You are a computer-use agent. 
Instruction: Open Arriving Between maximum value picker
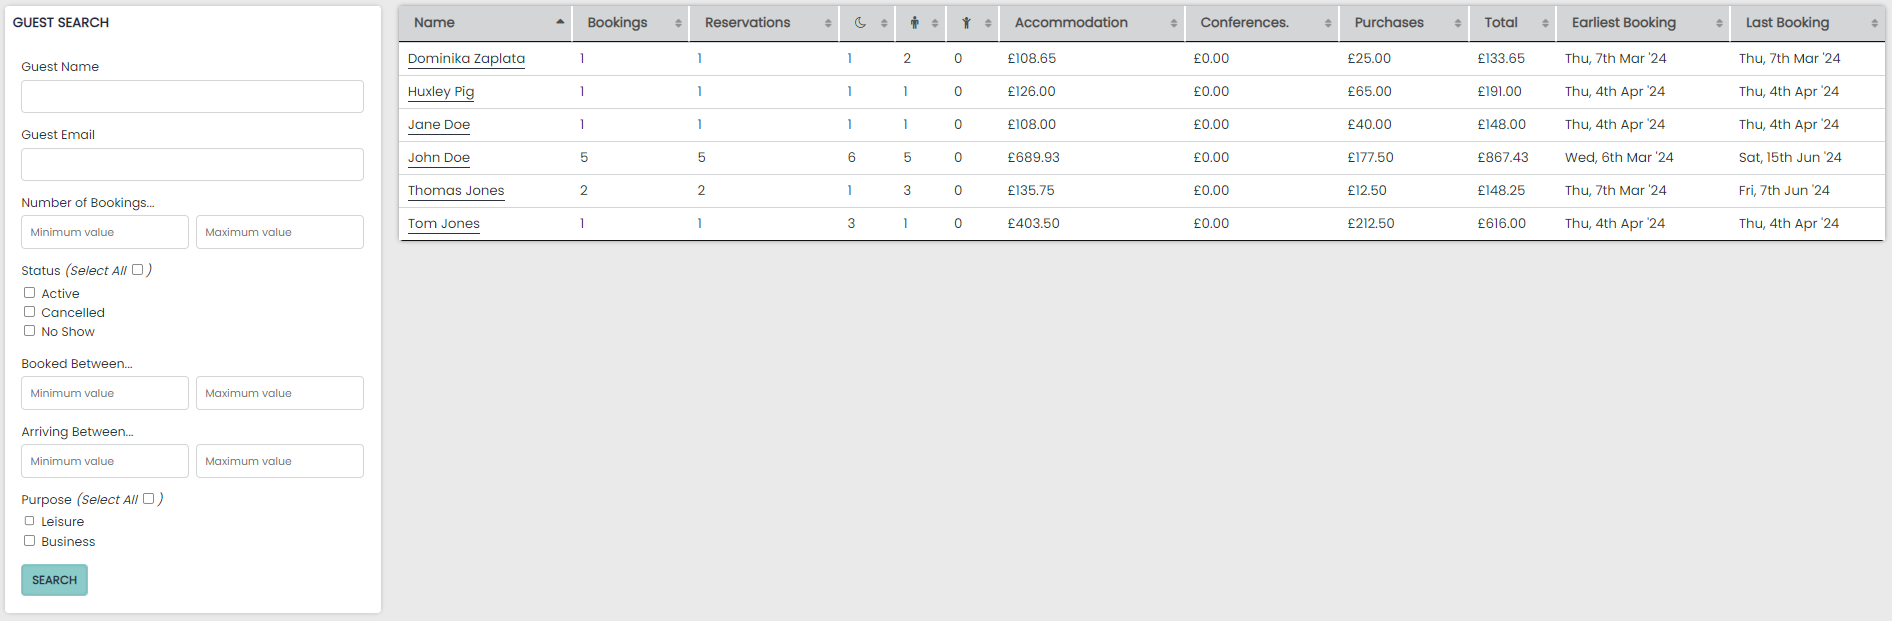(x=279, y=461)
